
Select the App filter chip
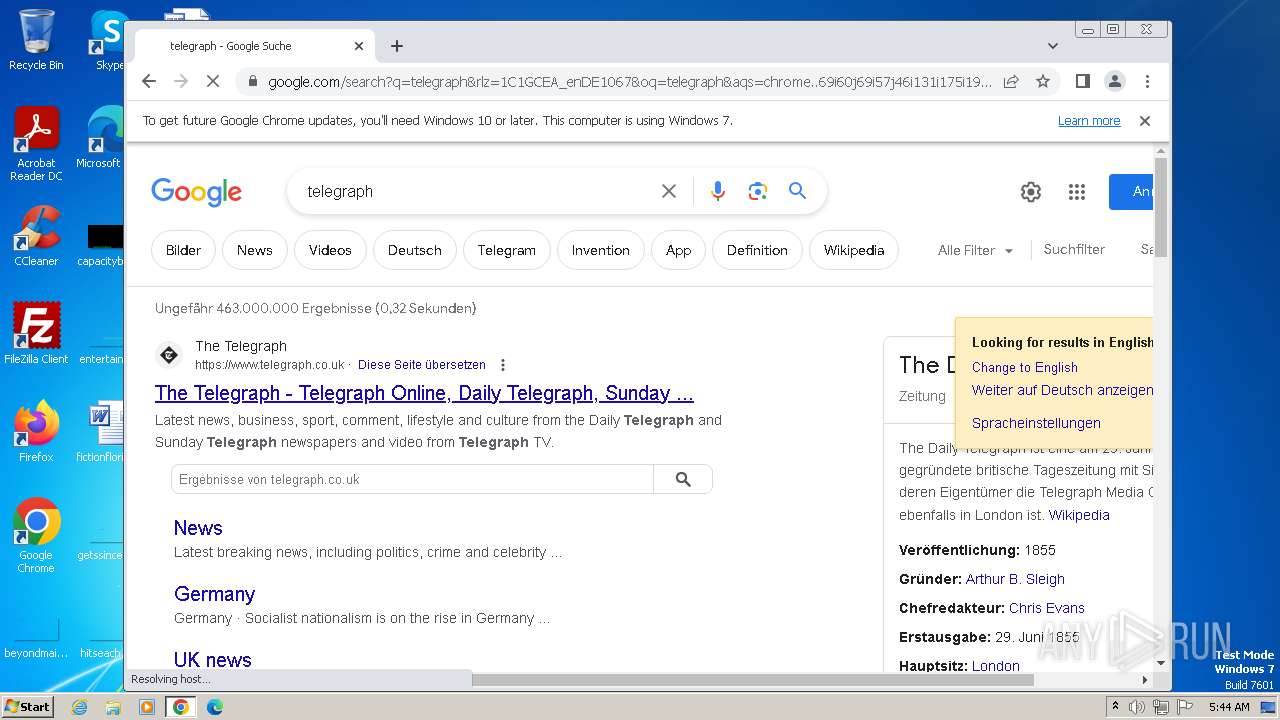679,250
